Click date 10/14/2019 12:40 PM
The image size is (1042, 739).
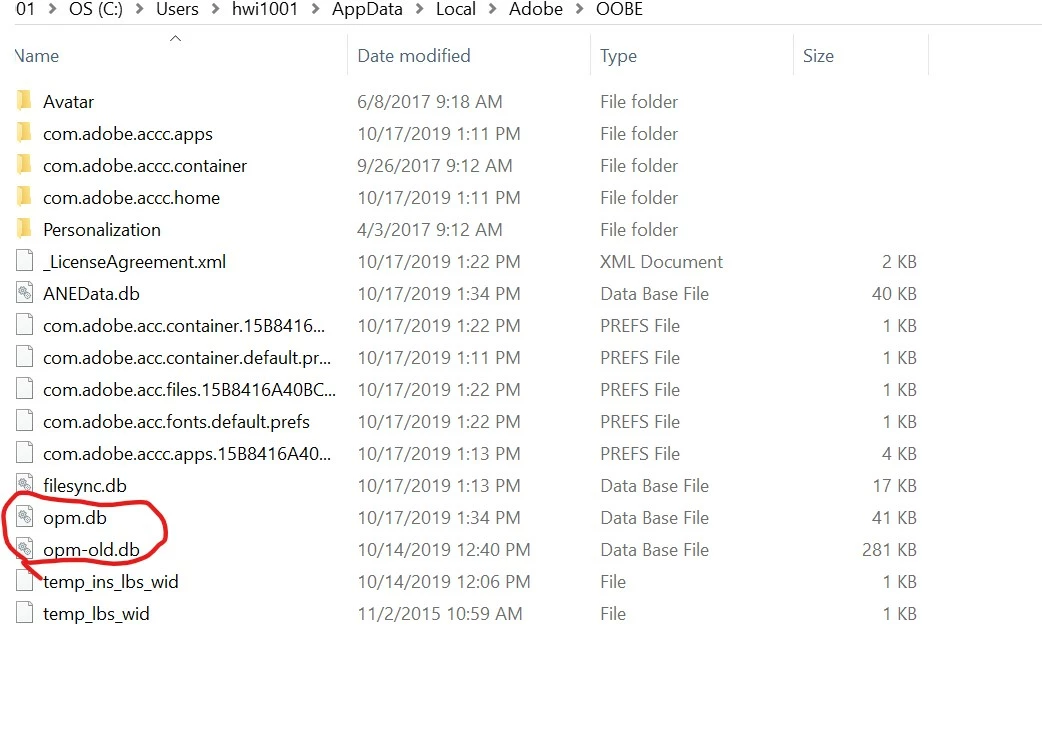pos(443,550)
